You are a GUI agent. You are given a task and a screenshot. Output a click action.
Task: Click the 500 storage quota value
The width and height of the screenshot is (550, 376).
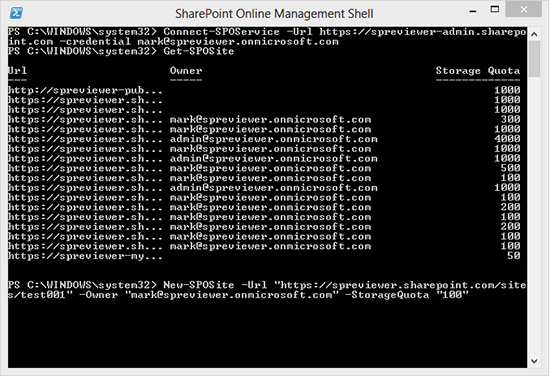click(x=510, y=168)
